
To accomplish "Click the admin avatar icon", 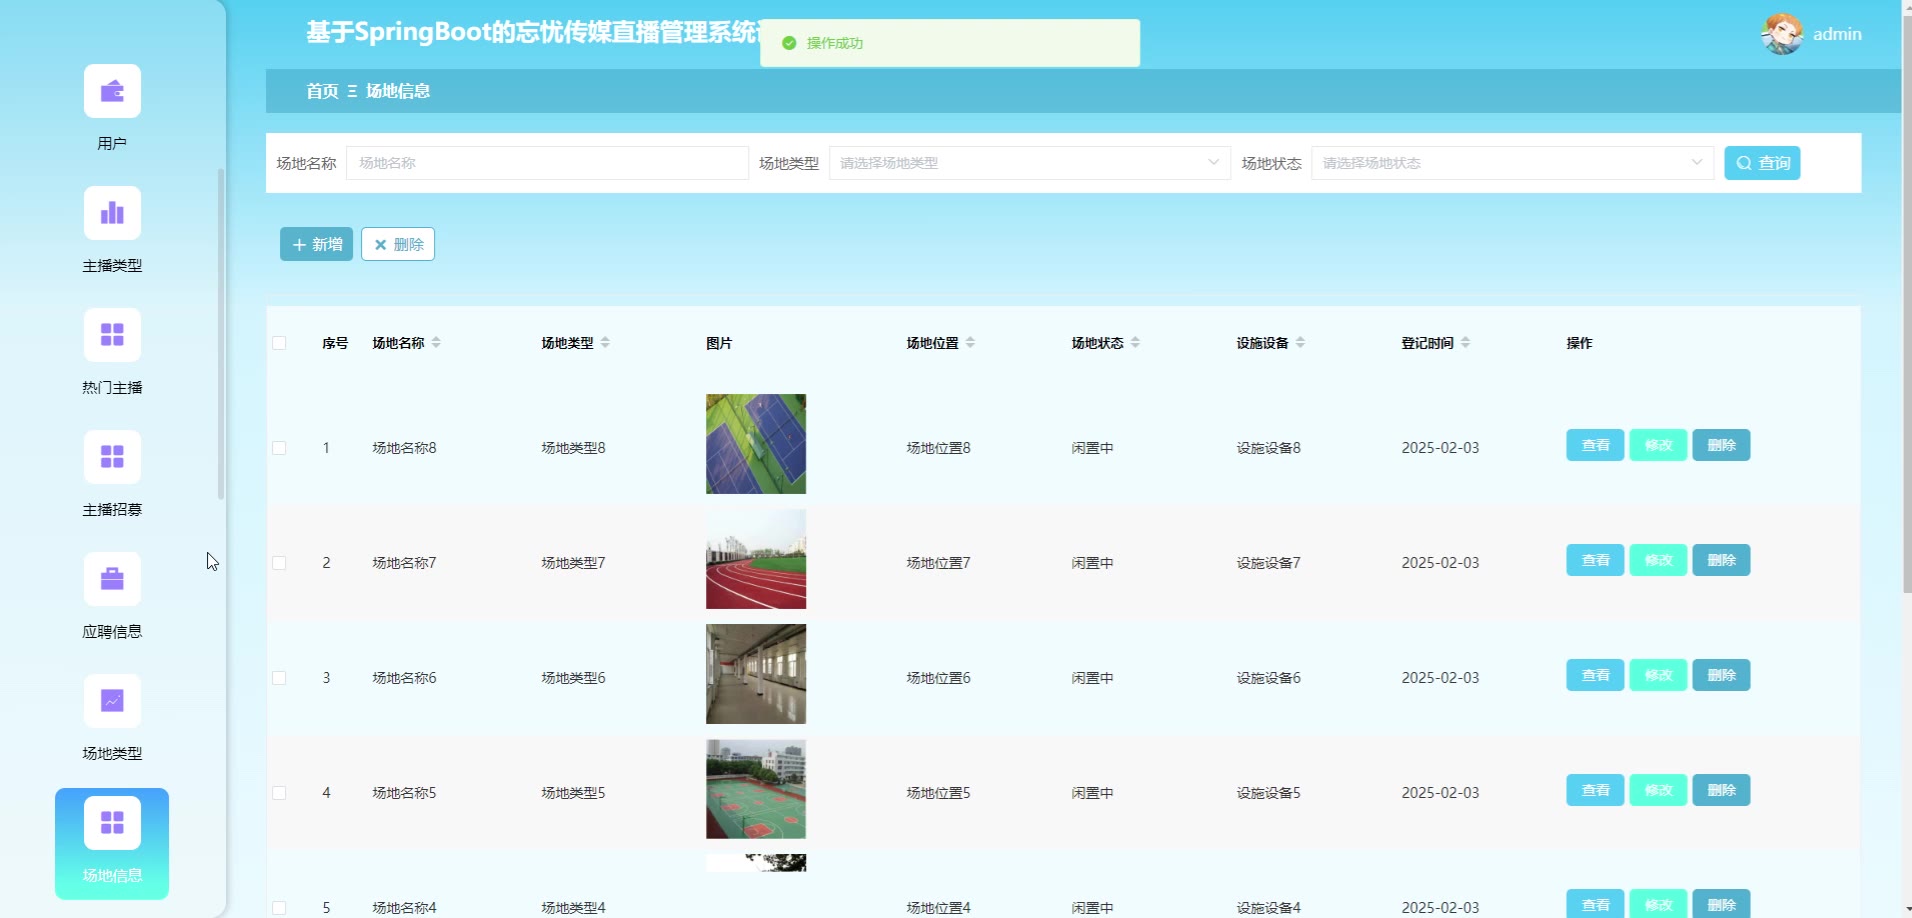I will (x=1781, y=34).
